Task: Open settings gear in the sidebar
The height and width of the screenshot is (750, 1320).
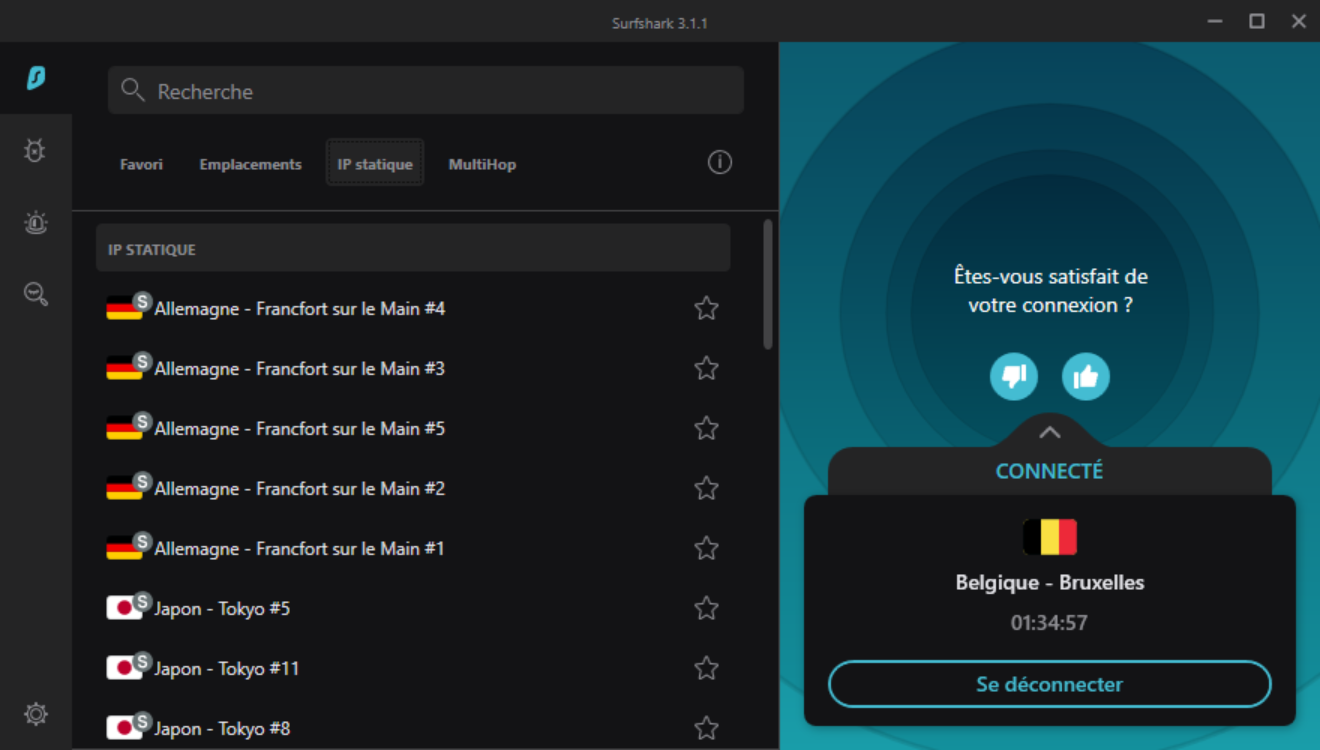Action: point(36,714)
